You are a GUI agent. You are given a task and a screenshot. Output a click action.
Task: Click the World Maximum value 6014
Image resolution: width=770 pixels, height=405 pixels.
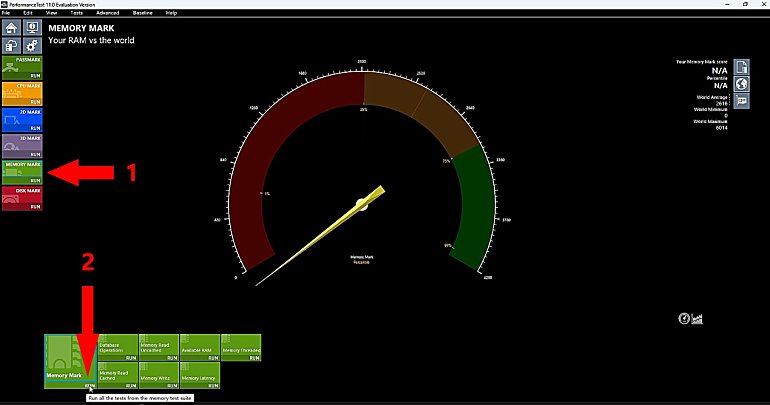tap(721, 128)
